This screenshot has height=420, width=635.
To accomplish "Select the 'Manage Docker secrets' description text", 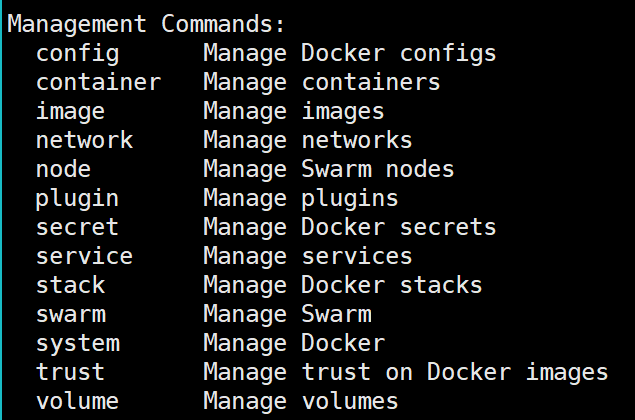I will pyautogui.click(x=349, y=227).
